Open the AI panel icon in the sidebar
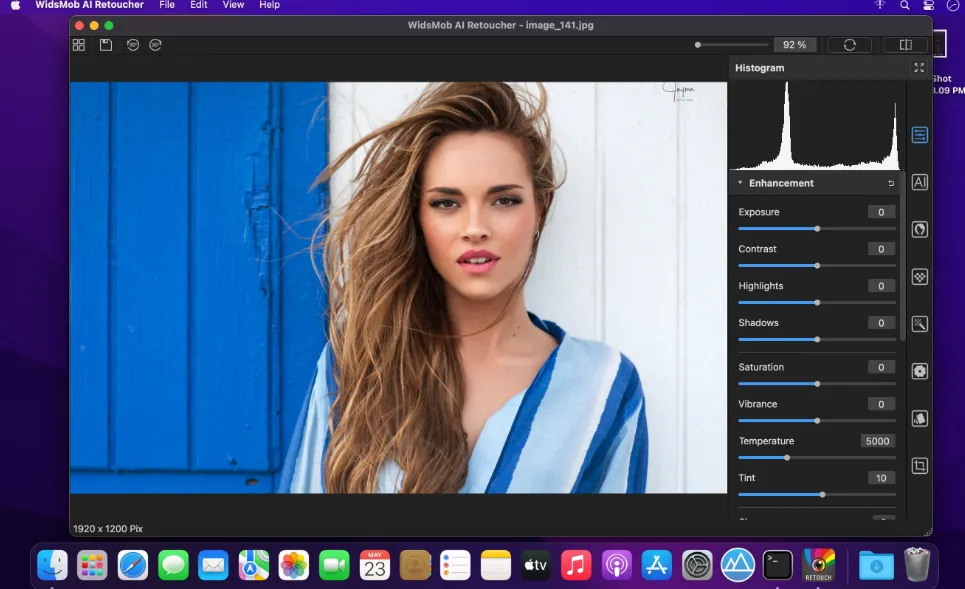This screenshot has width=965, height=589. tap(919, 182)
